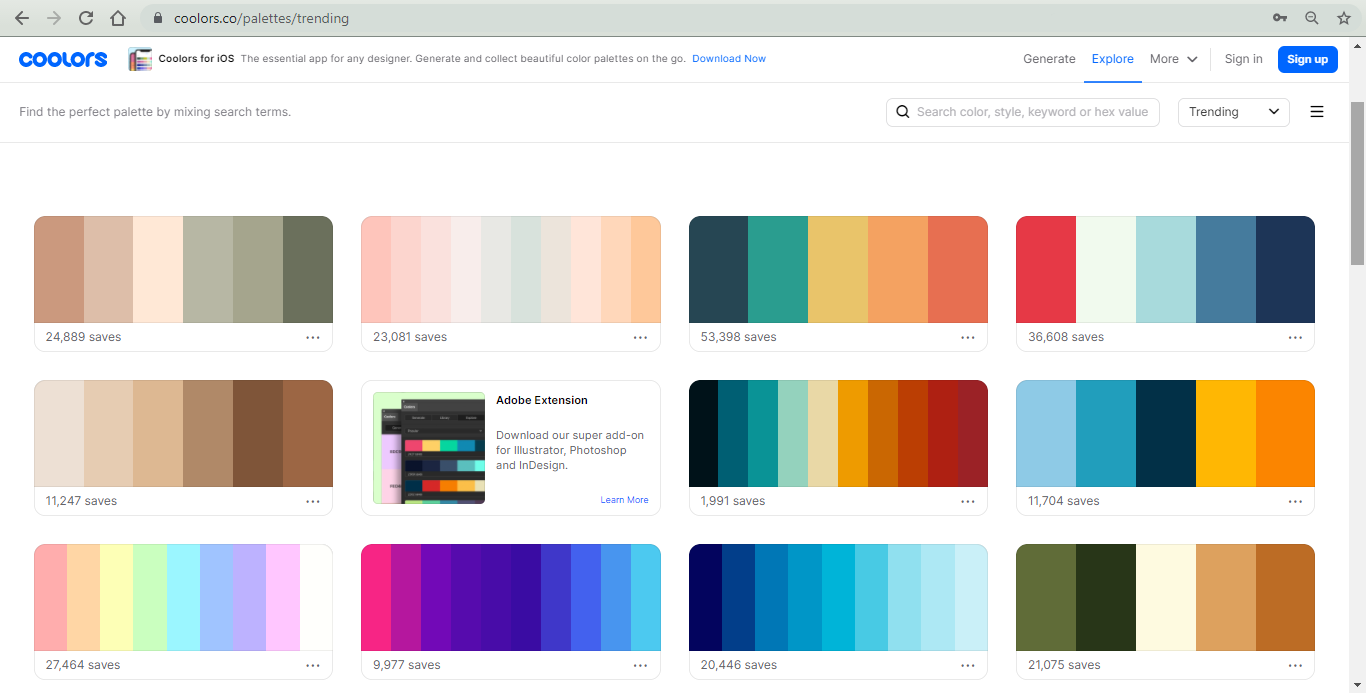This screenshot has width=1366, height=693.
Task: Click the blue Sign up button
Action: click(1307, 59)
